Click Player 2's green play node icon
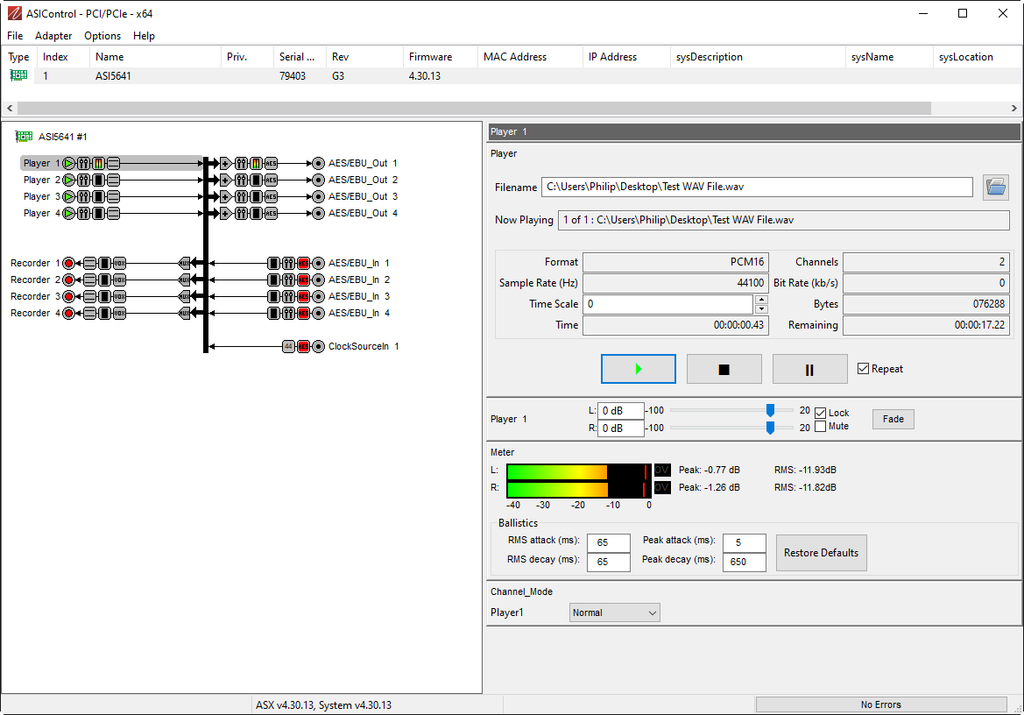The width and height of the screenshot is (1024, 715). coord(69,180)
